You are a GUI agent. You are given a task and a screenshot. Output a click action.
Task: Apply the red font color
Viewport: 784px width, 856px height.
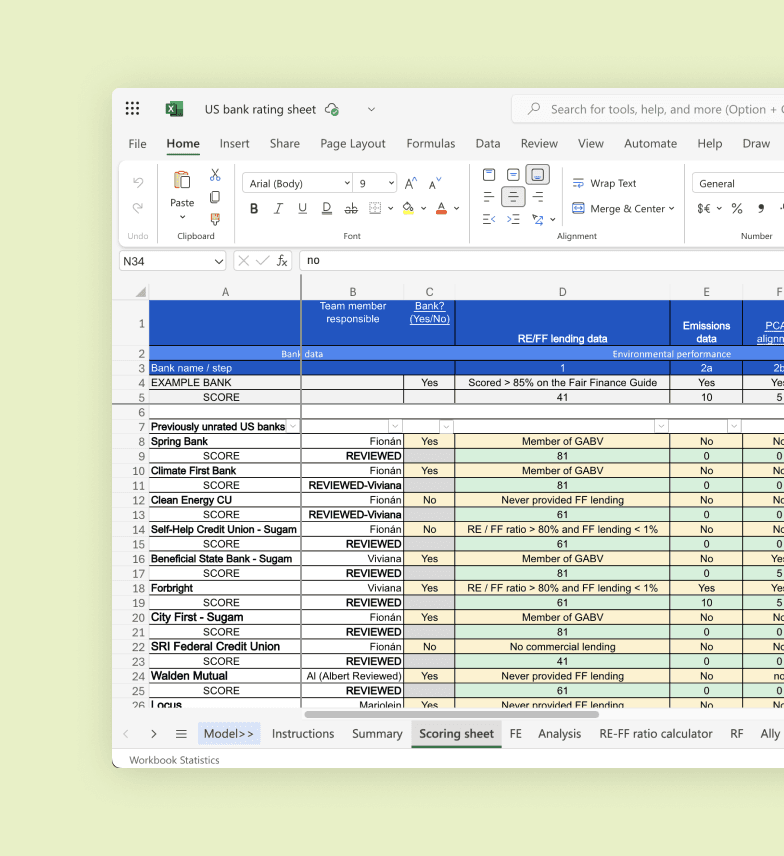click(441, 208)
